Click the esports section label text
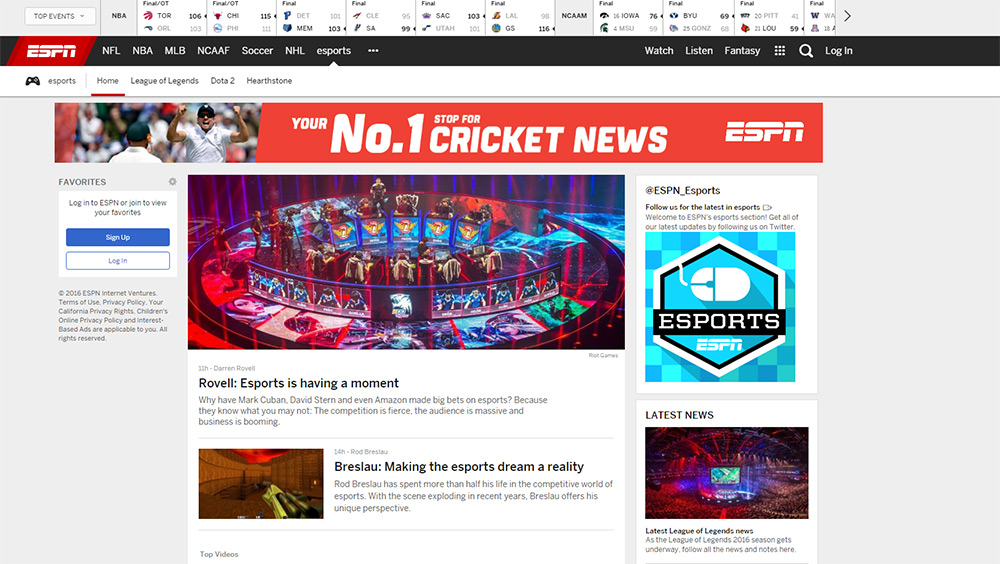1000x564 pixels. point(62,81)
